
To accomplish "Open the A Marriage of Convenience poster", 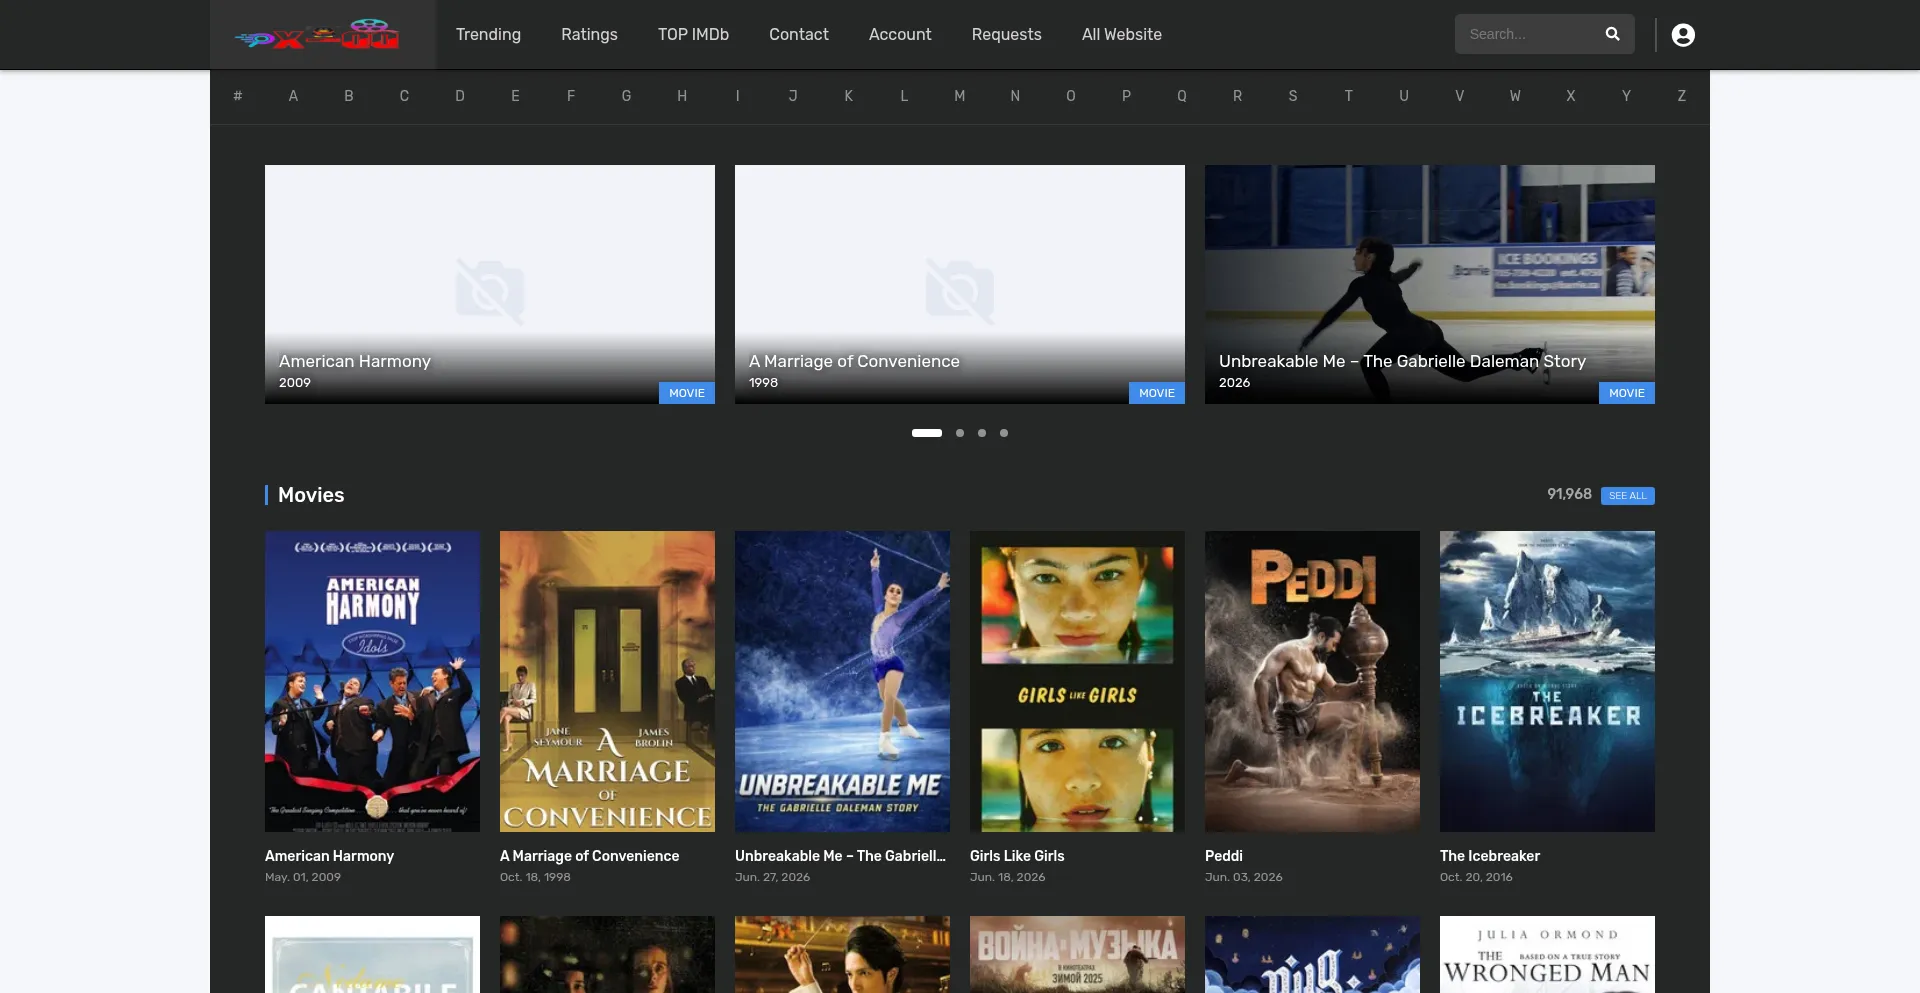I will pos(607,681).
